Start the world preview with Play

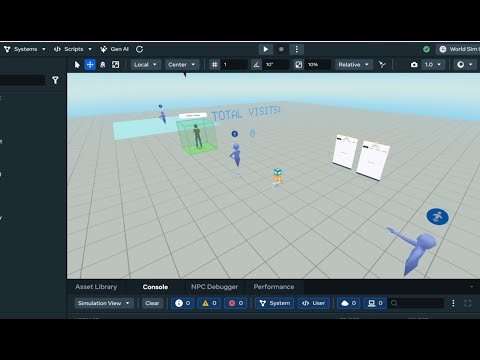click(266, 49)
